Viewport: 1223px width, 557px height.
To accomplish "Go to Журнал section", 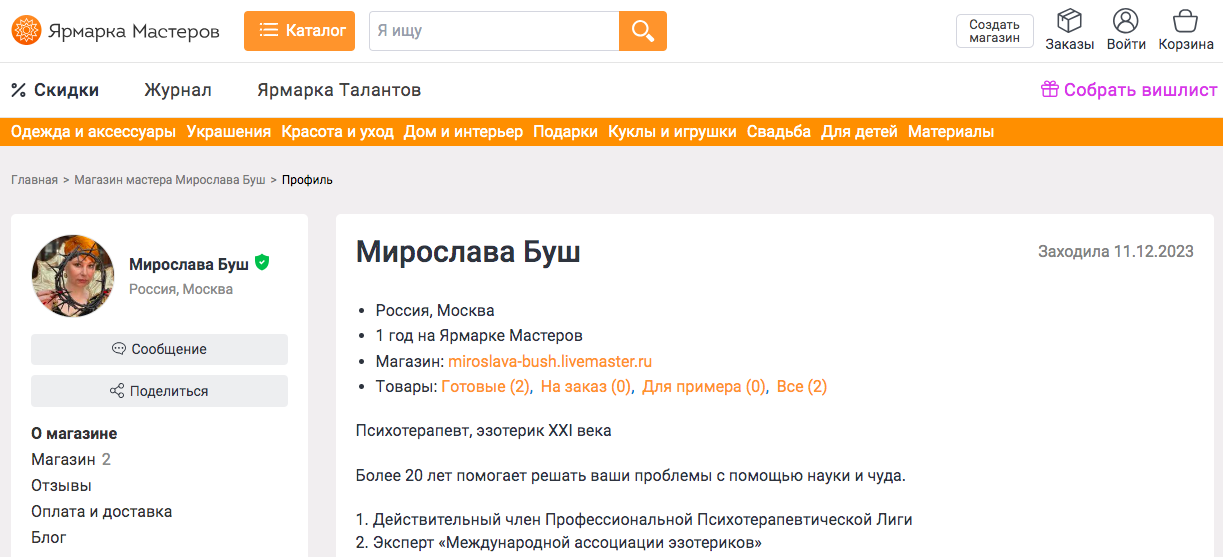I will pyautogui.click(x=178, y=90).
